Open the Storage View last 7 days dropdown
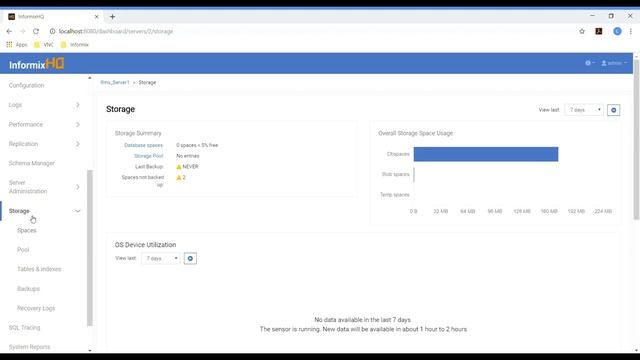 584,110
